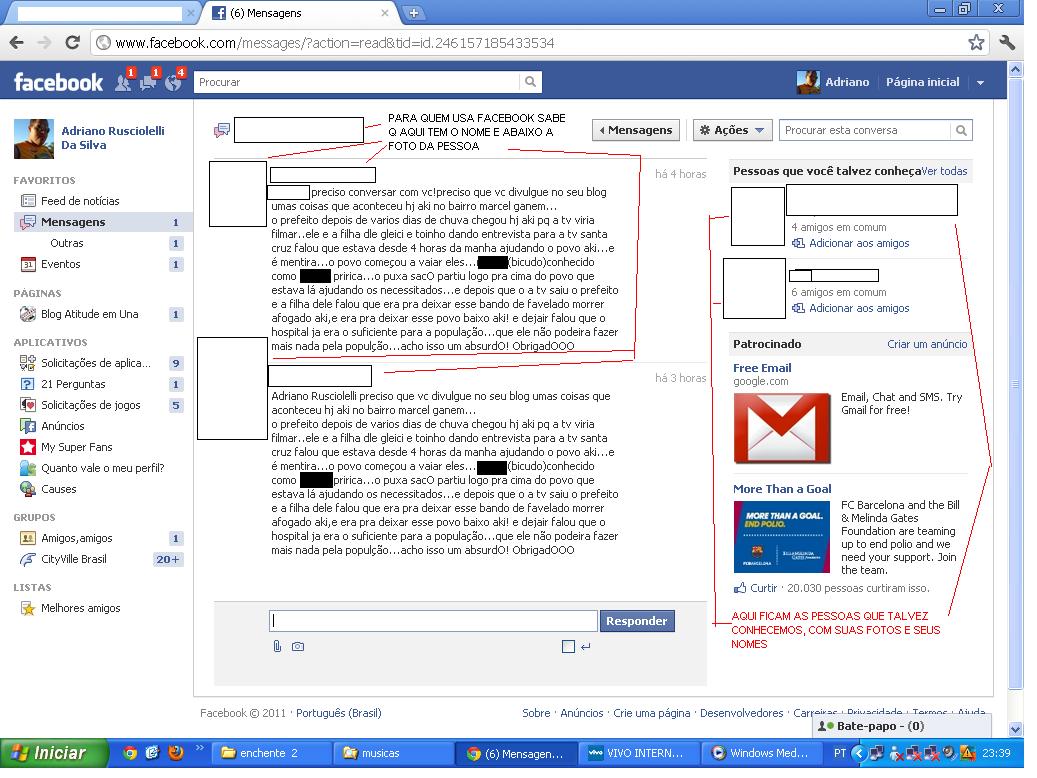1037x778 pixels.
Task: Open account dropdown arrow in header
Action: click(980, 83)
